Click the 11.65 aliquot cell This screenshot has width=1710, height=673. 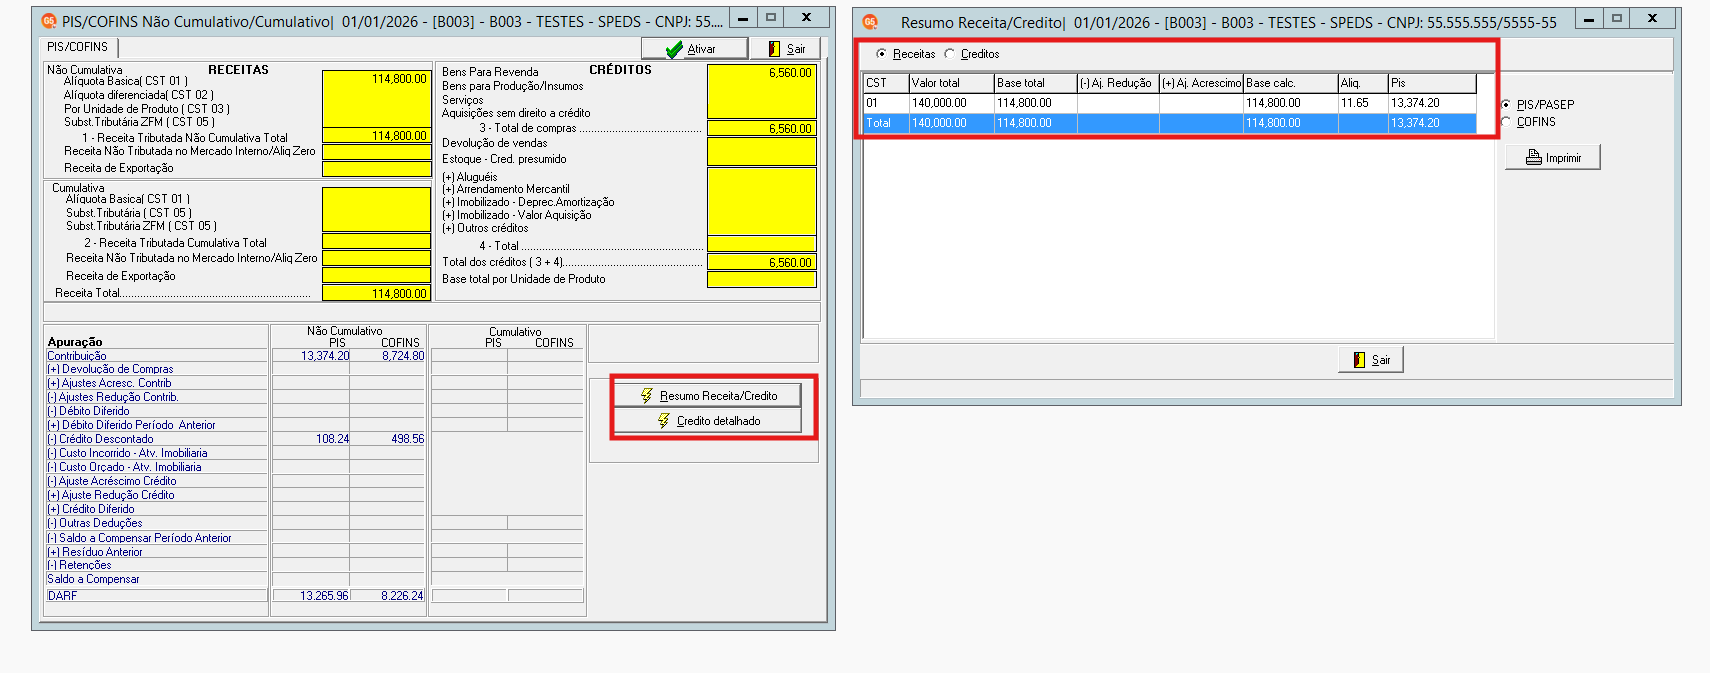point(1364,103)
